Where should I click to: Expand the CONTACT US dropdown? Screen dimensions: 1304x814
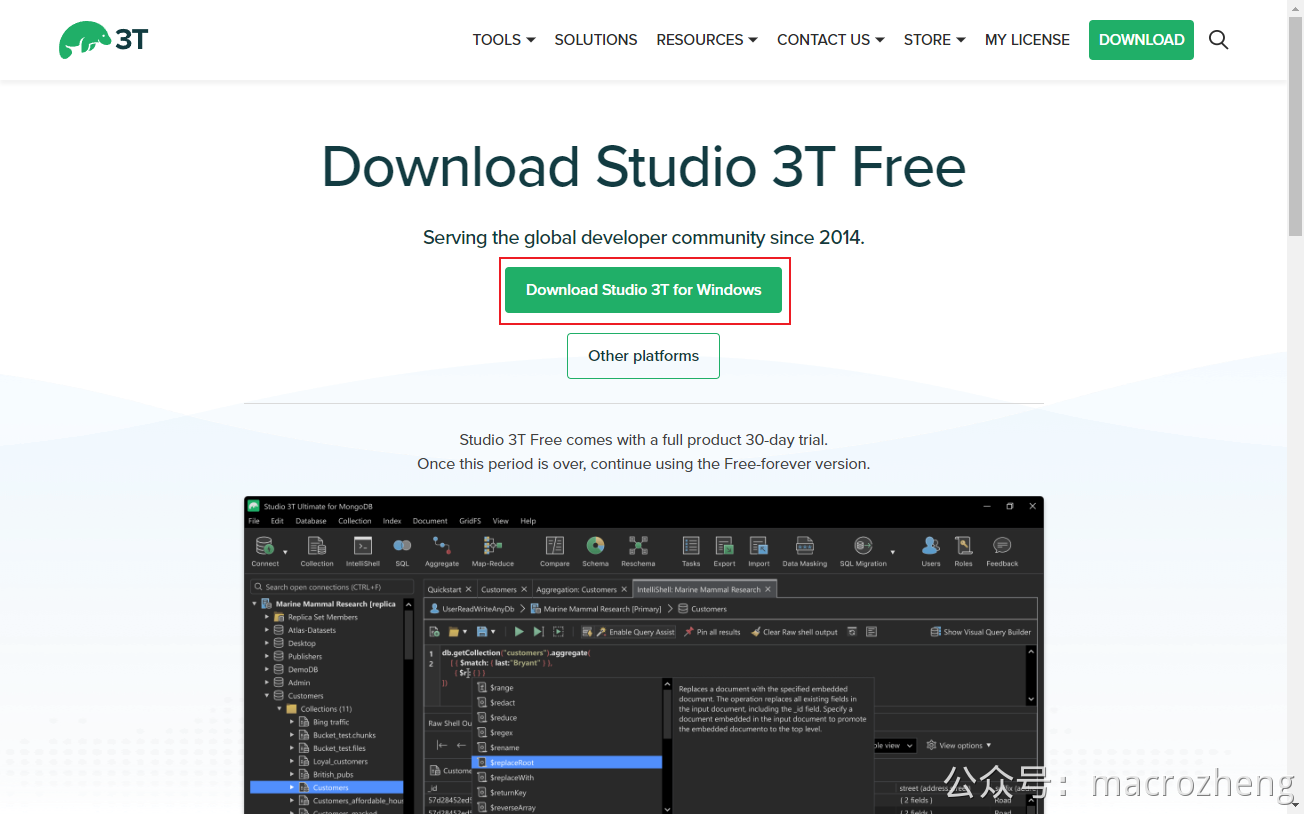(831, 40)
